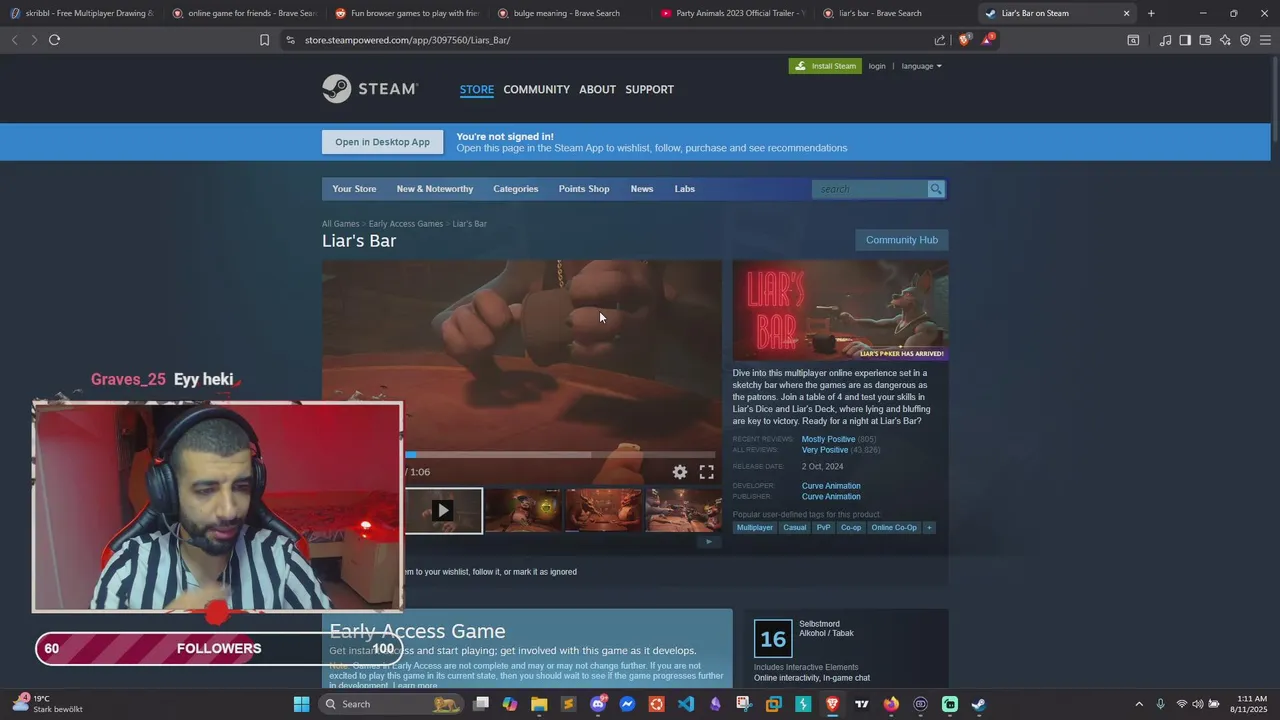
Task: Bookmark this page with the bookmark icon
Action: point(264,40)
